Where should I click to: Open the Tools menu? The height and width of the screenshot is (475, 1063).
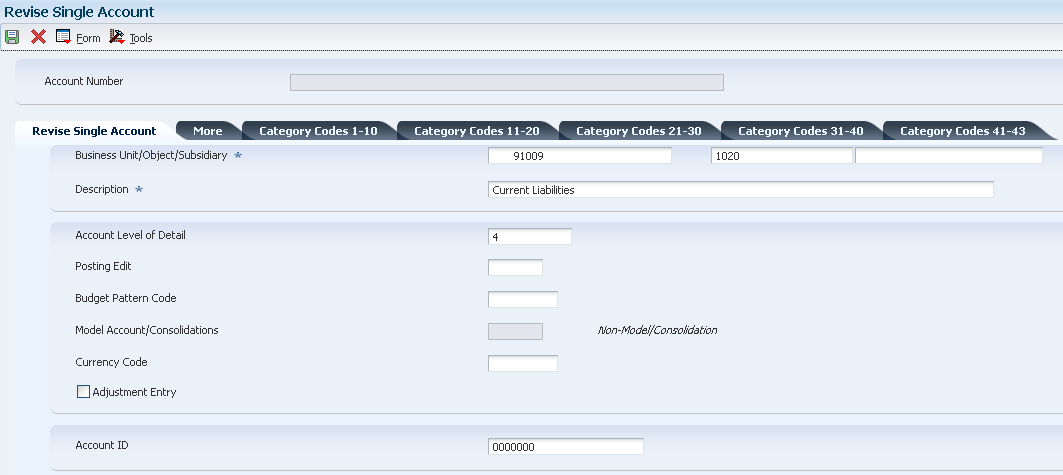click(x=141, y=39)
